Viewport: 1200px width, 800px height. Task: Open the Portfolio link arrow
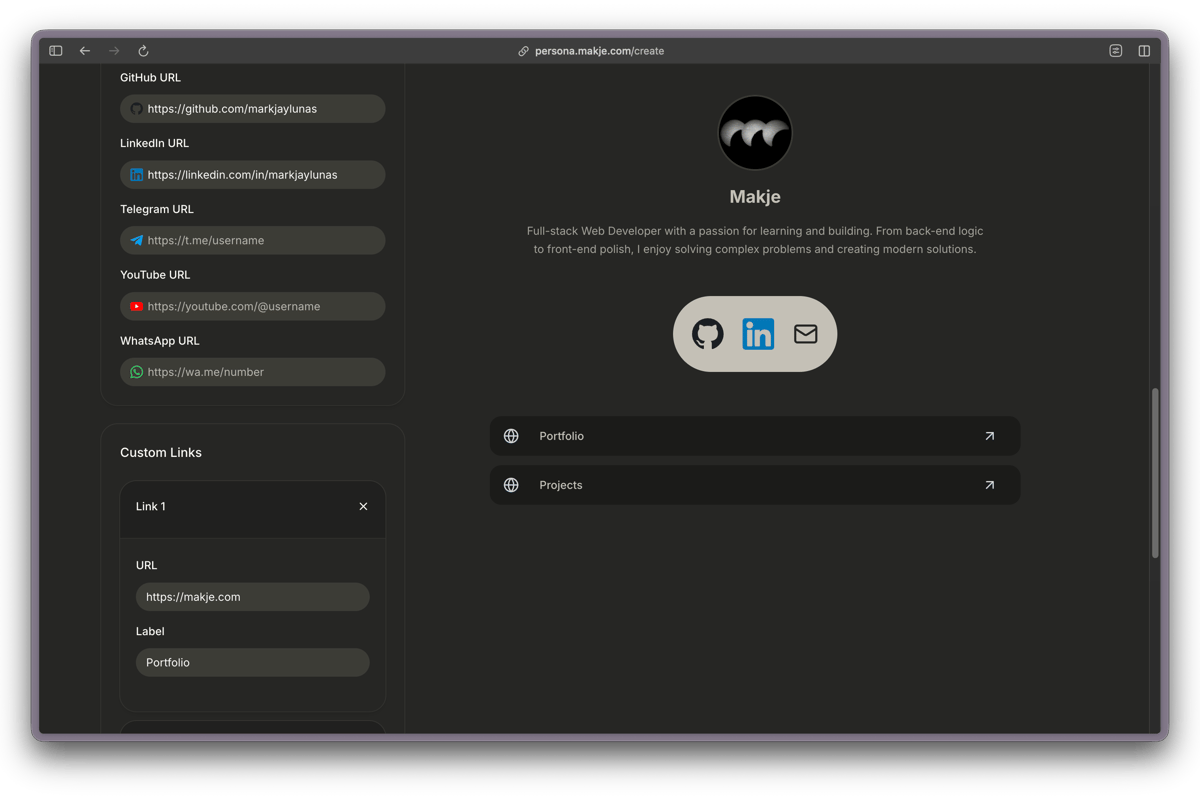989,436
